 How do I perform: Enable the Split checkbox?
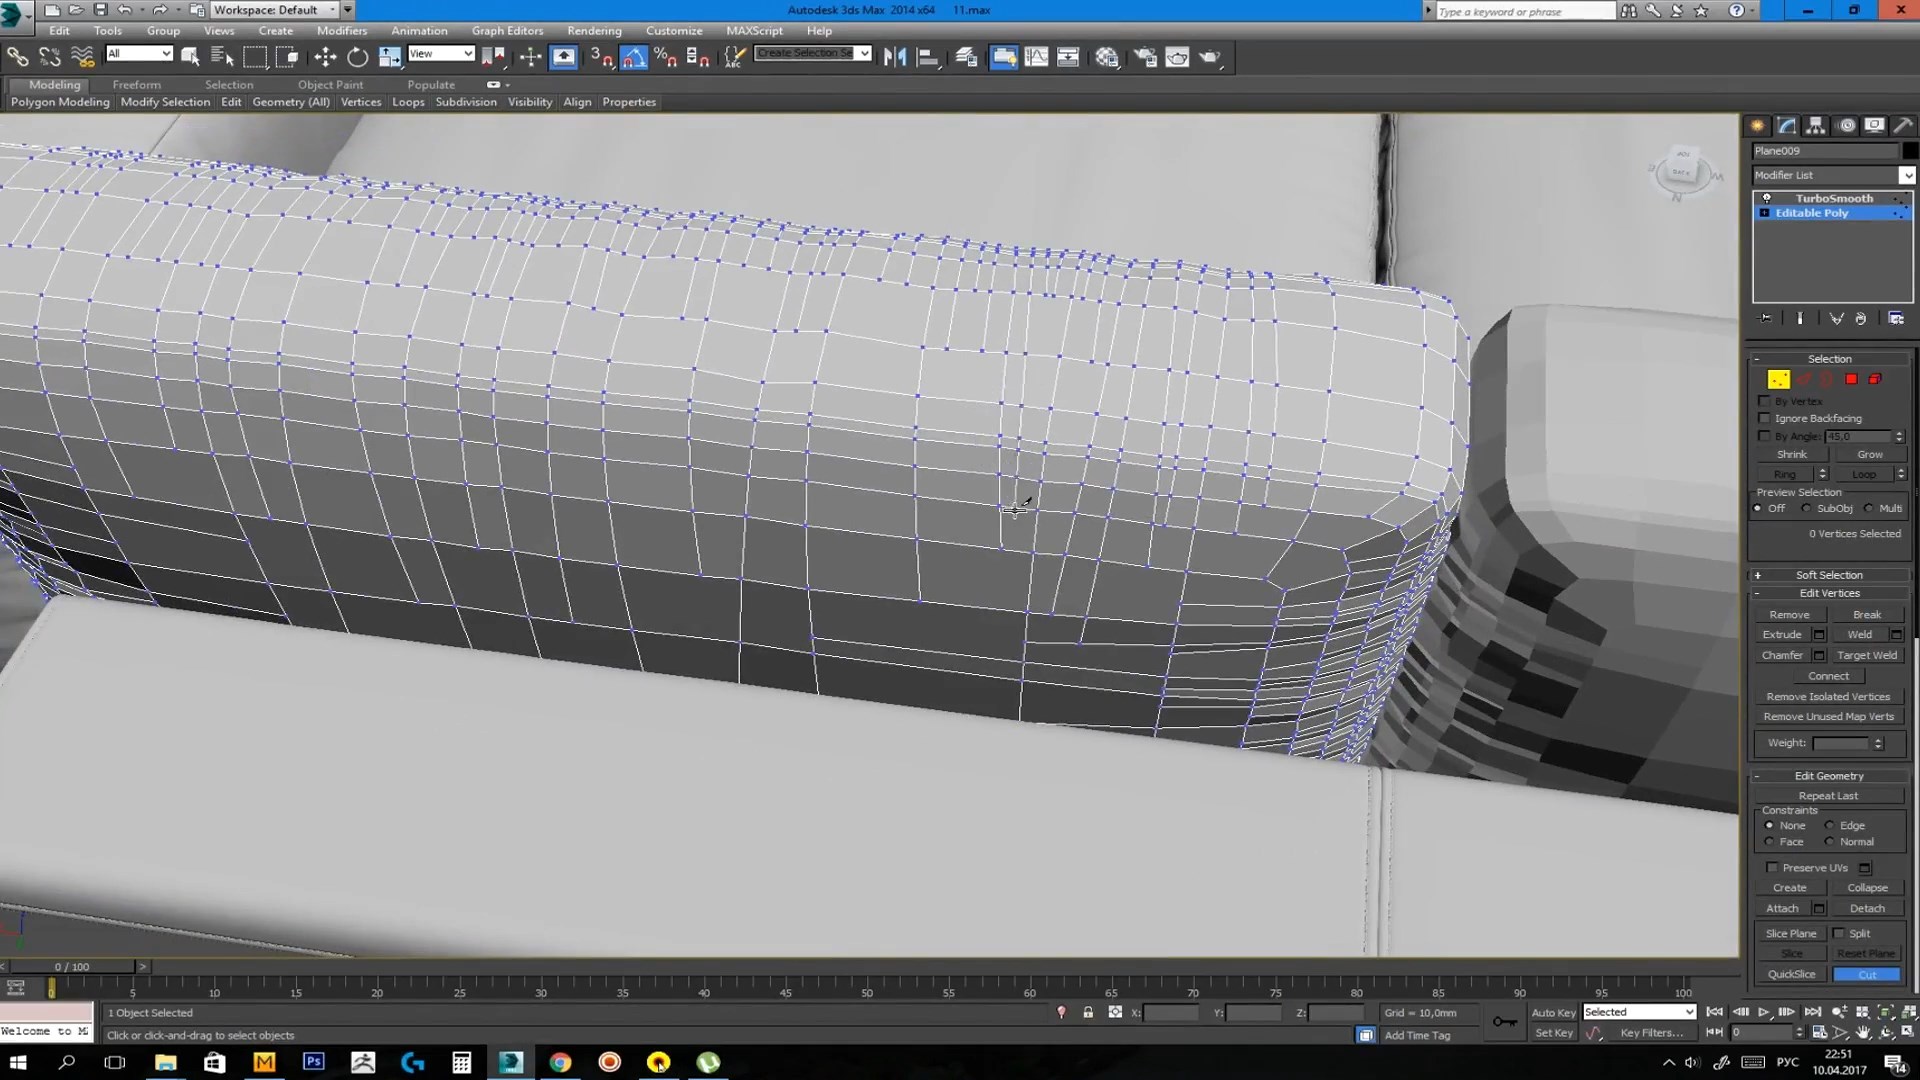coord(1838,933)
